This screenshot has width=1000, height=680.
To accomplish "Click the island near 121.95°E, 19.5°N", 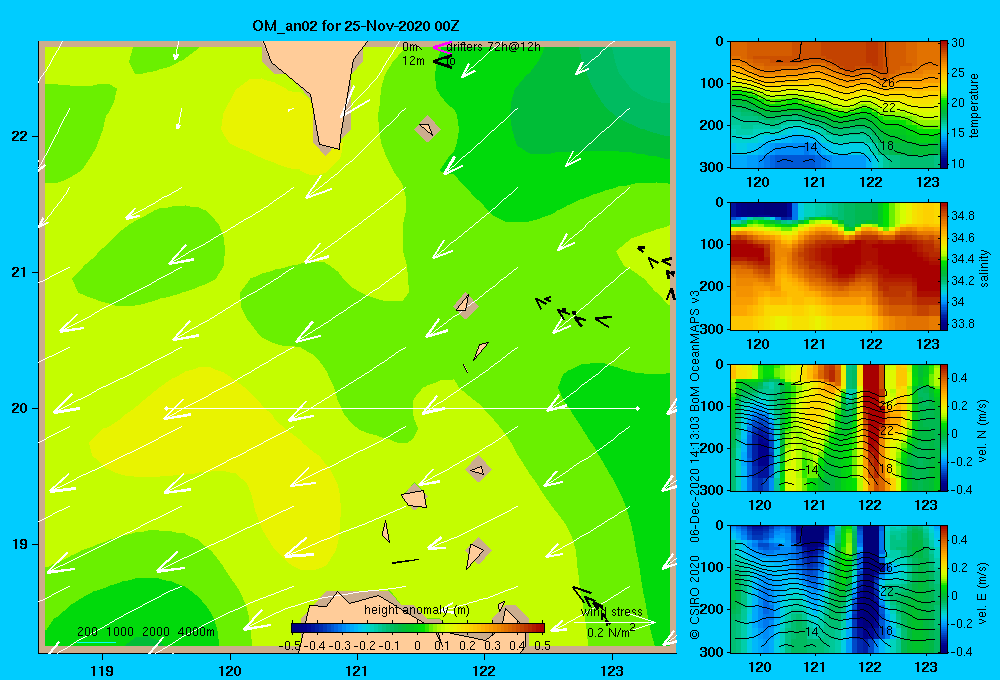I will coord(478,470).
